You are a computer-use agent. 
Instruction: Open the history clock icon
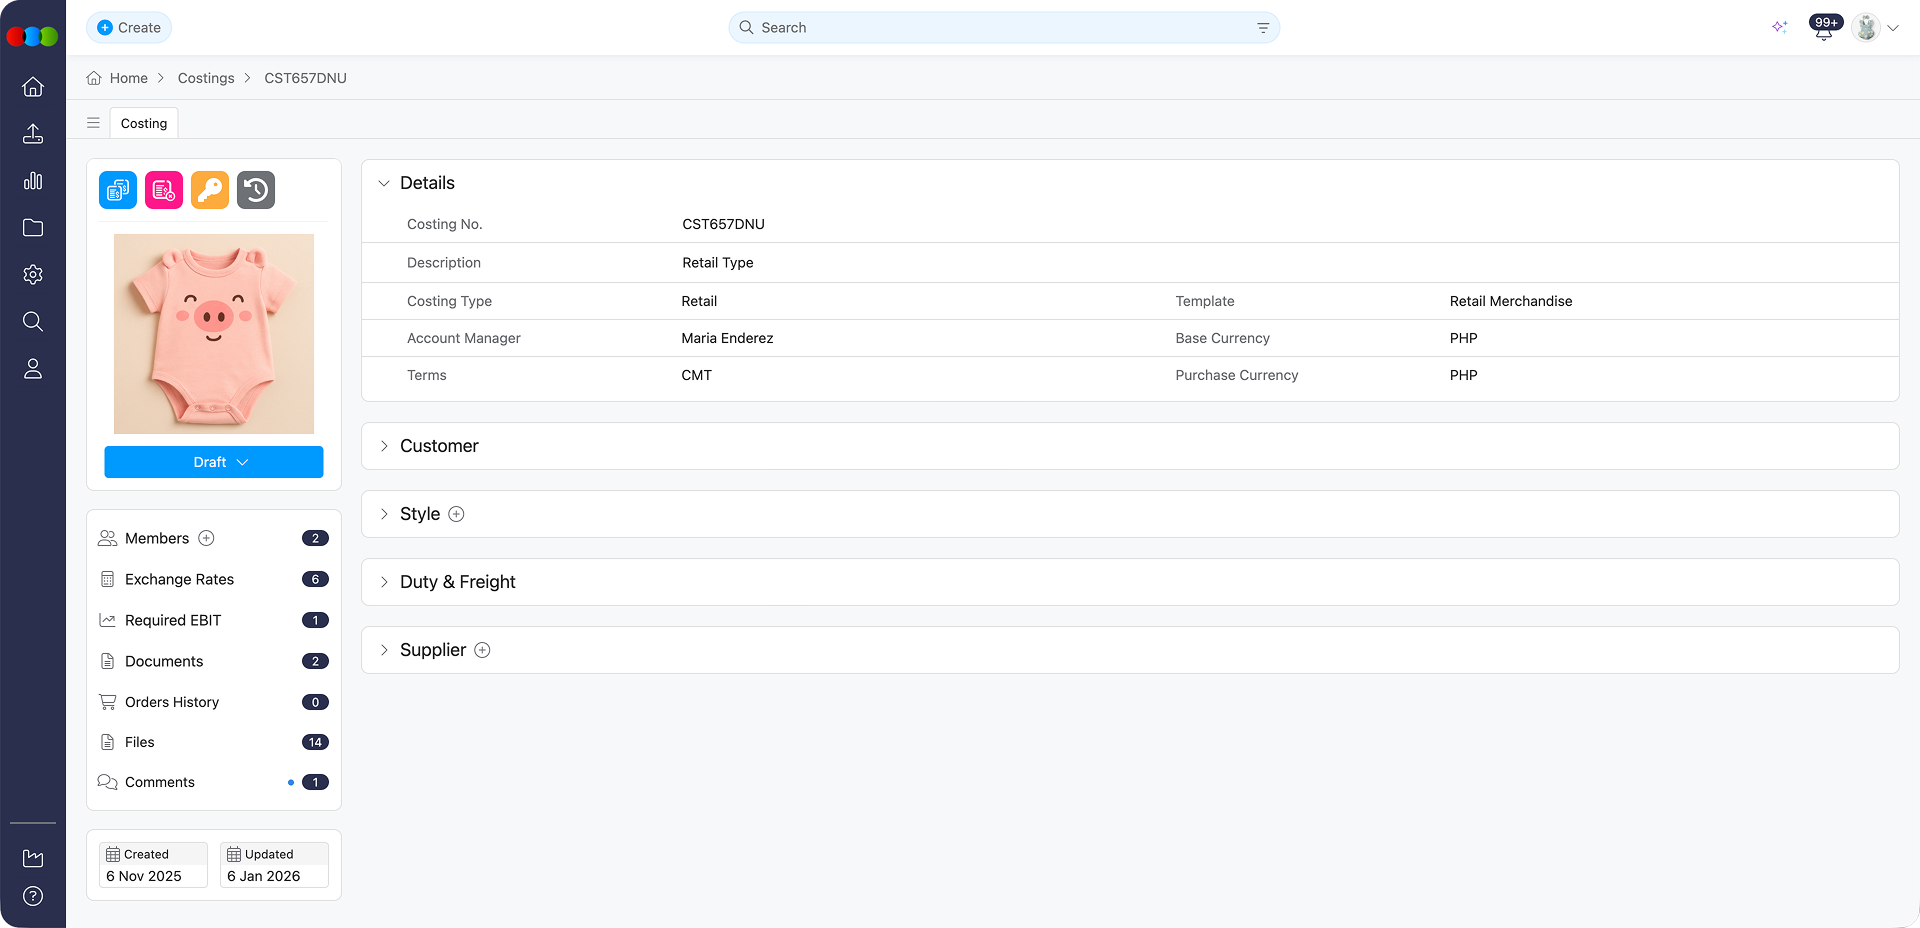click(x=256, y=190)
